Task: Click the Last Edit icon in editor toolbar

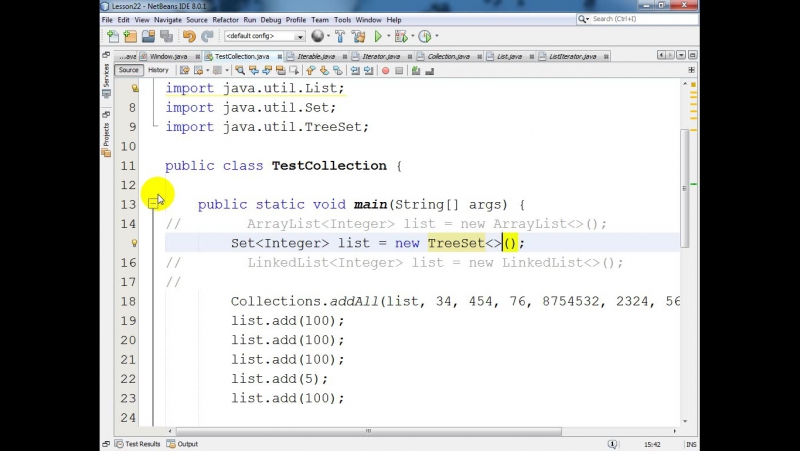Action: [184, 70]
